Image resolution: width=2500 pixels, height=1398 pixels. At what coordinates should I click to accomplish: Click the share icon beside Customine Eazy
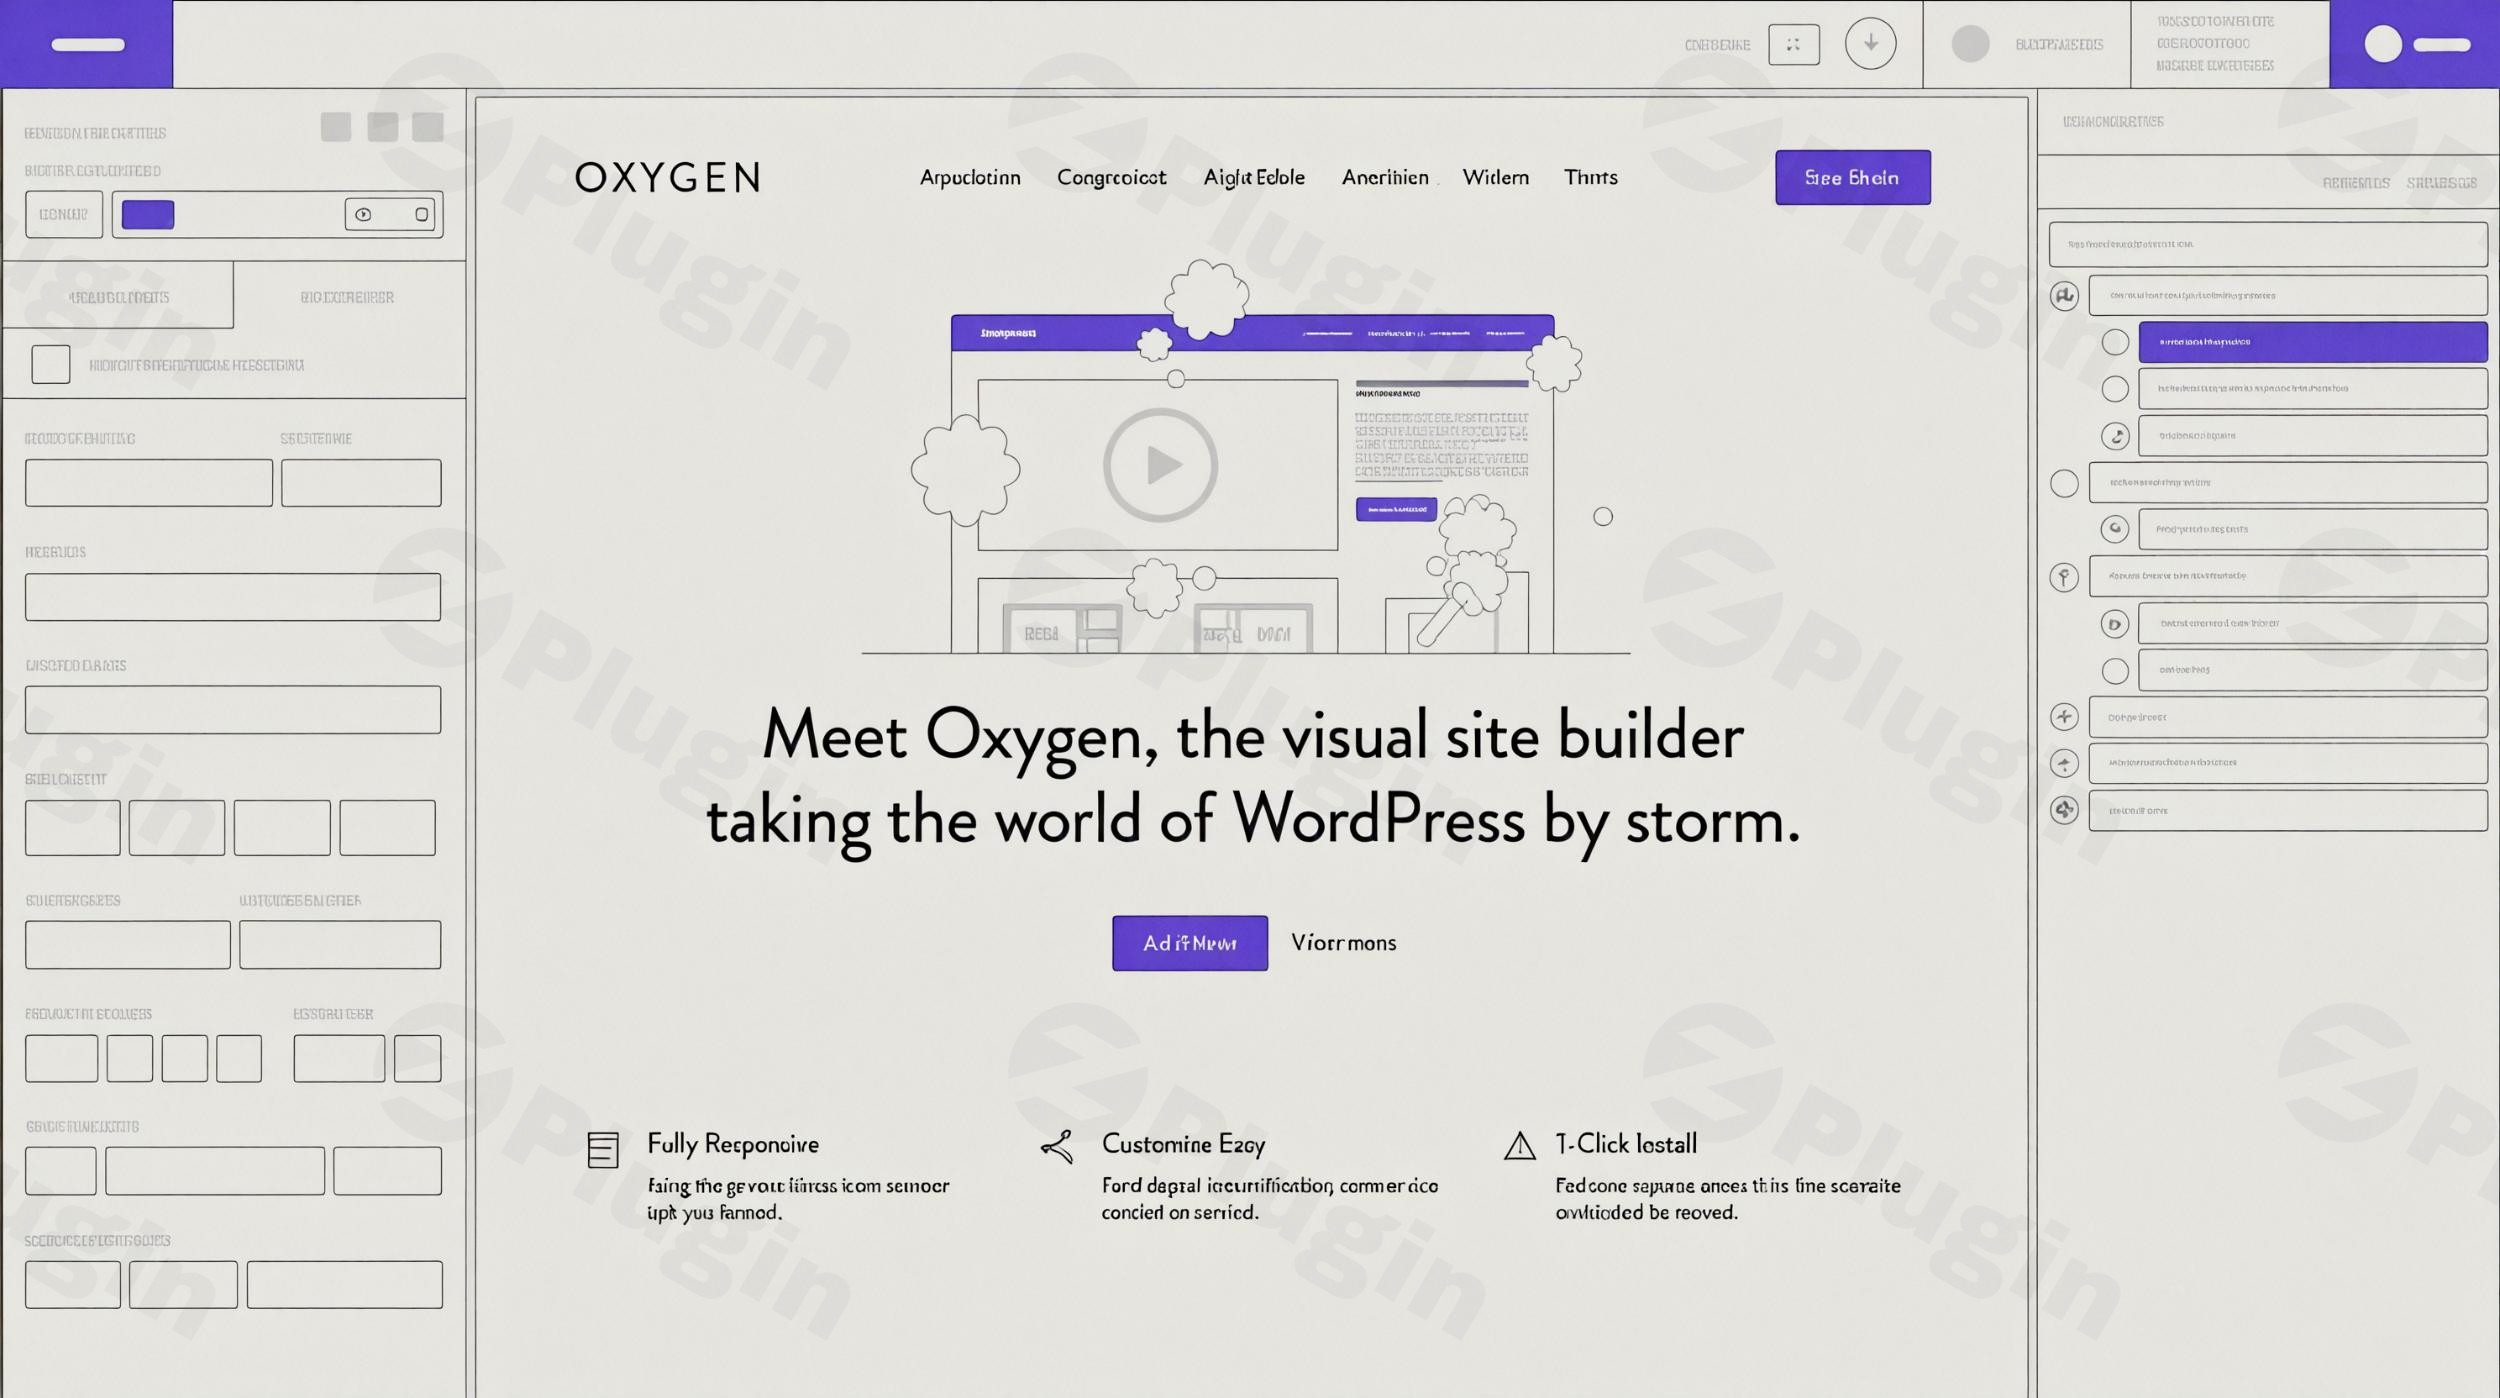click(x=1057, y=1147)
